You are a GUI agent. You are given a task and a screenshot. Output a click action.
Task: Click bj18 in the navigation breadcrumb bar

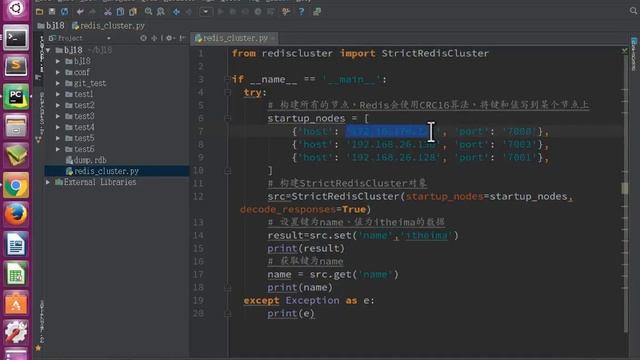51,26
